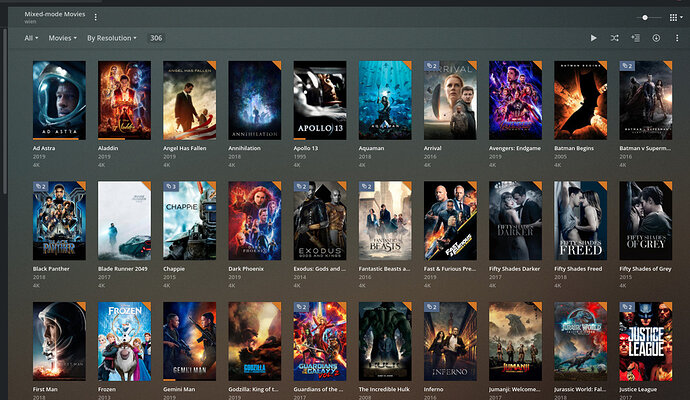Viewport: 690px width, 400px height.
Task: Click the version badge on Justice League poster
Action: (627, 307)
